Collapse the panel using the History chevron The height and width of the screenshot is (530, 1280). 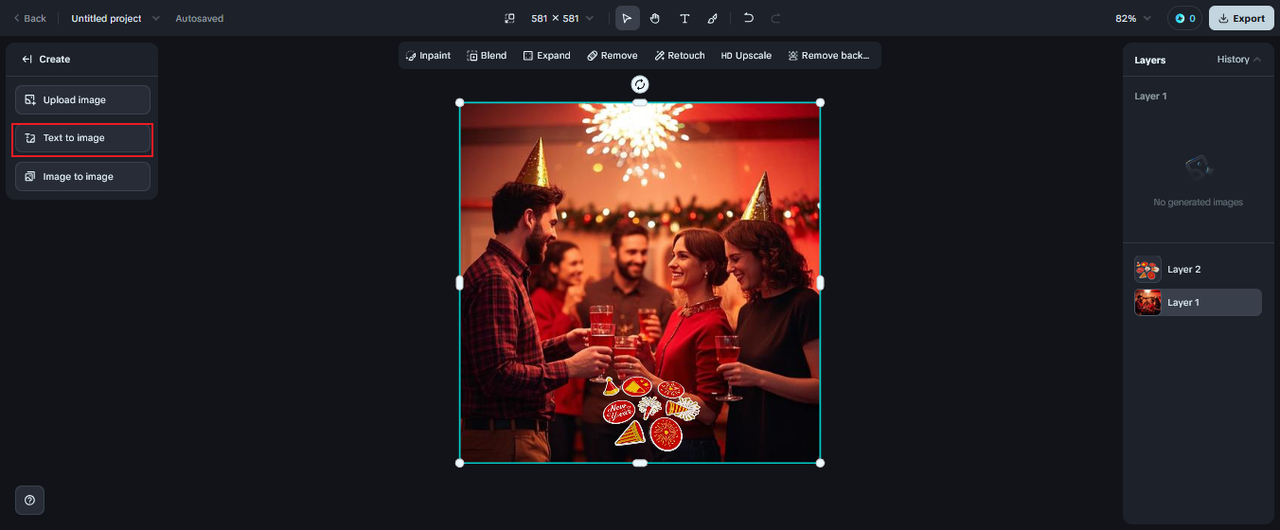1257,59
